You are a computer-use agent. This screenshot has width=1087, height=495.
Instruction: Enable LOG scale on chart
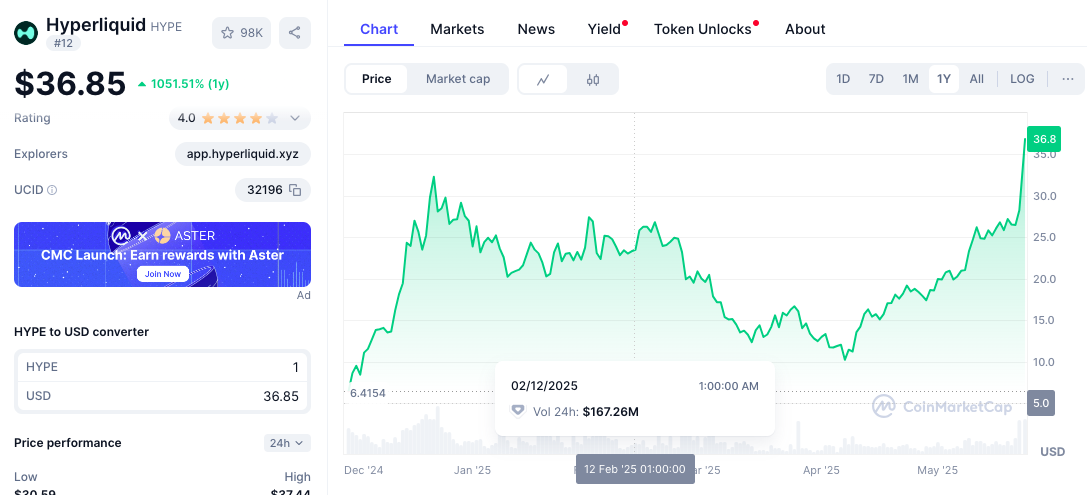coord(1022,79)
